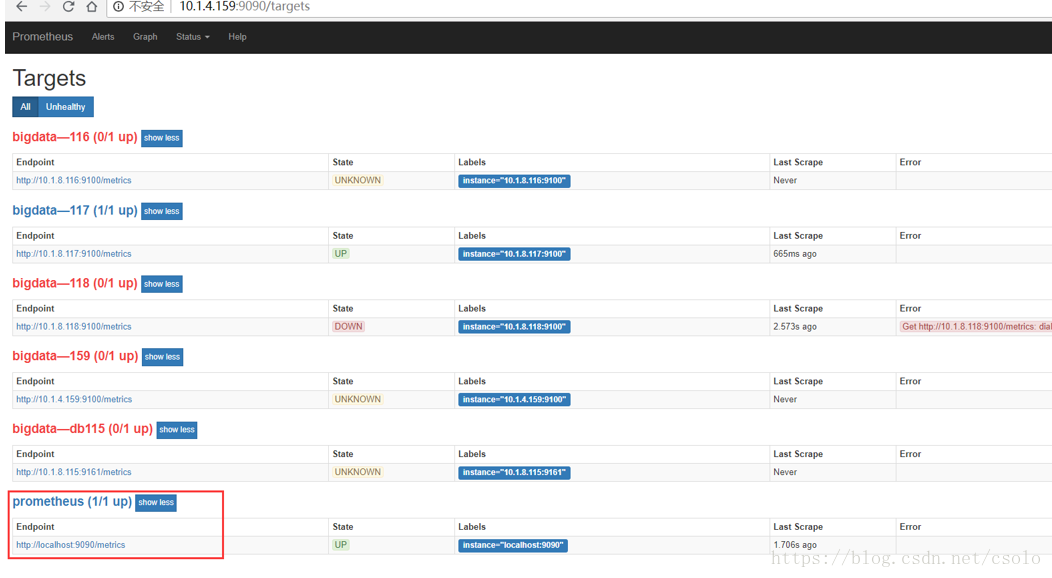Filter to Unhealthy targets

(x=66, y=107)
